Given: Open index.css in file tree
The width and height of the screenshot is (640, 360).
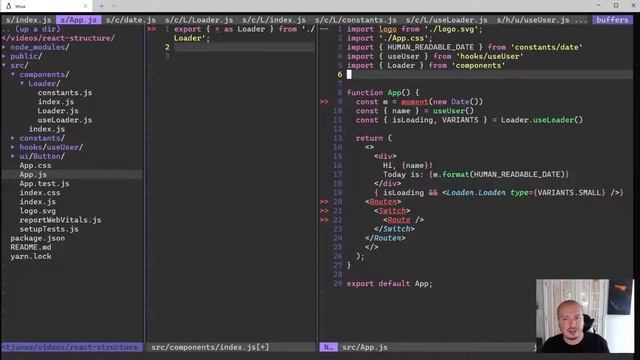Looking at the screenshot, I should pos(40,193).
